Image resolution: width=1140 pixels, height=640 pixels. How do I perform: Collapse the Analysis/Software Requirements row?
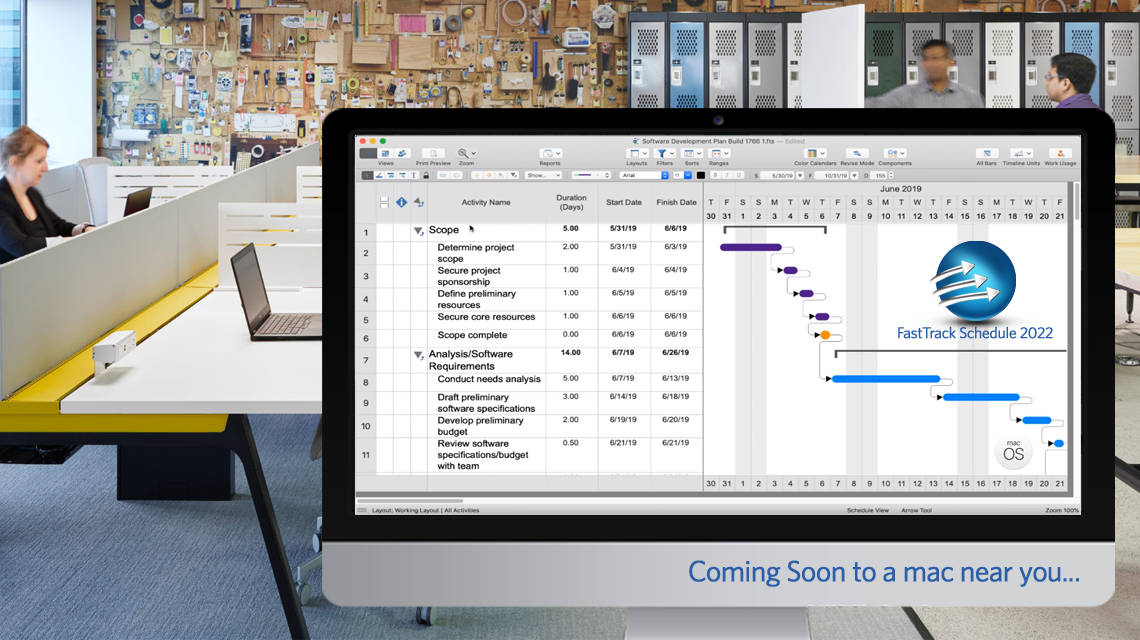(x=420, y=353)
